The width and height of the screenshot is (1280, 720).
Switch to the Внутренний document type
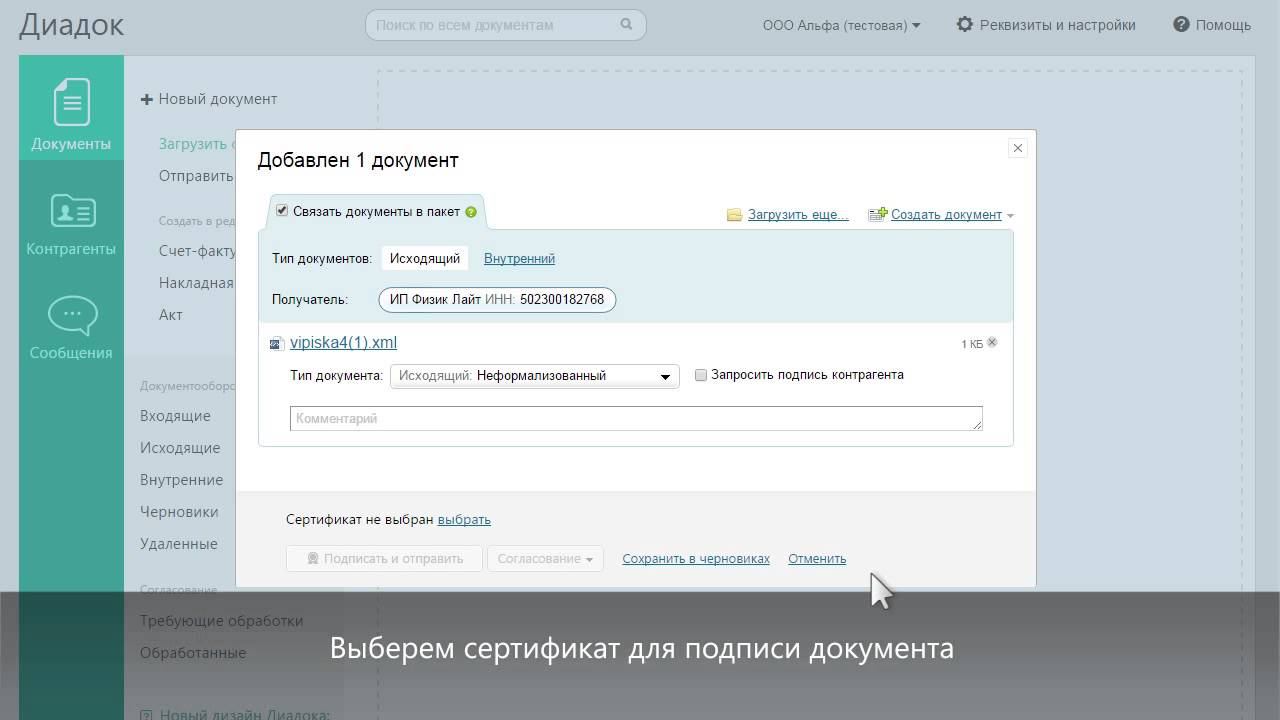519,258
